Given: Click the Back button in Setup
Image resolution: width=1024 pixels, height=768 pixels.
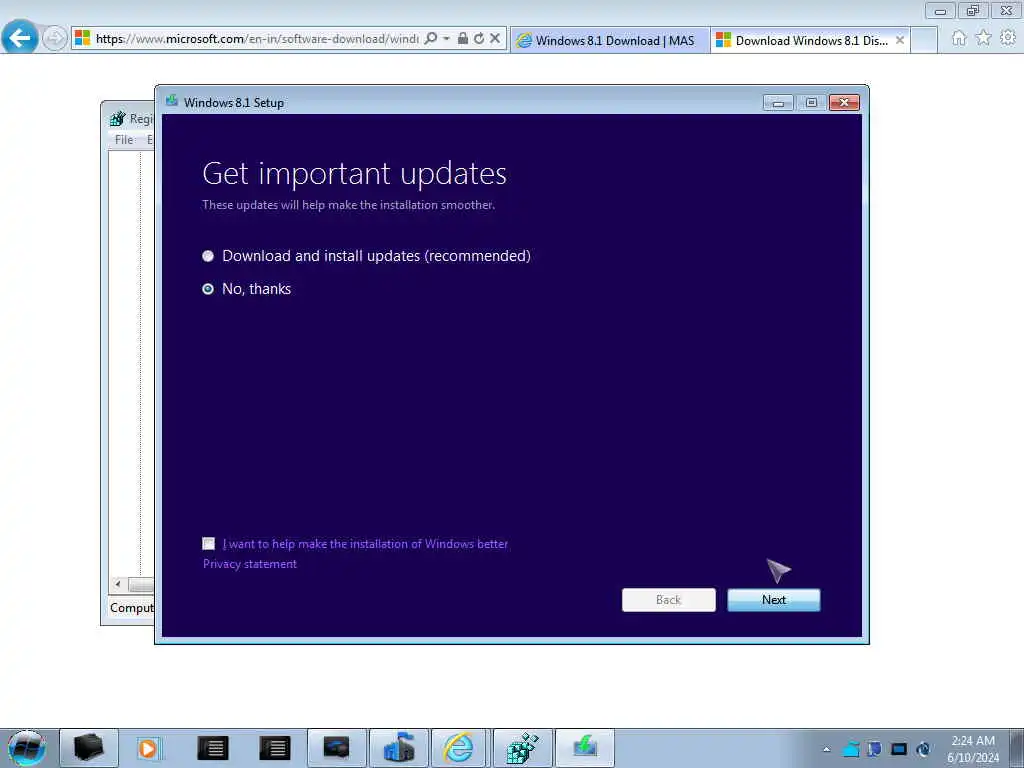Looking at the screenshot, I should tap(669, 600).
